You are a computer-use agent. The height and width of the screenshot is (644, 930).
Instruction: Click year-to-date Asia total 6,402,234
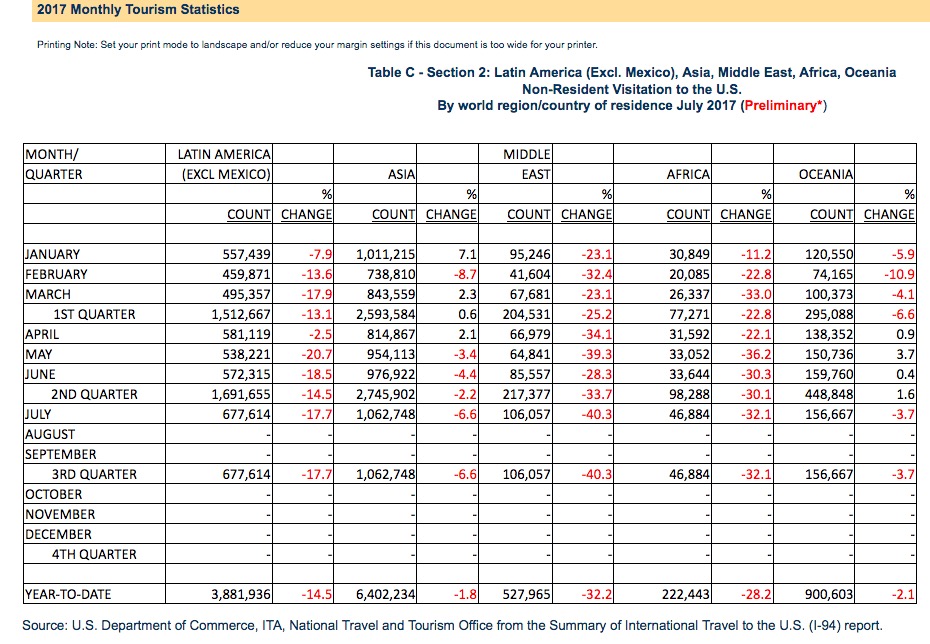pos(386,594)
